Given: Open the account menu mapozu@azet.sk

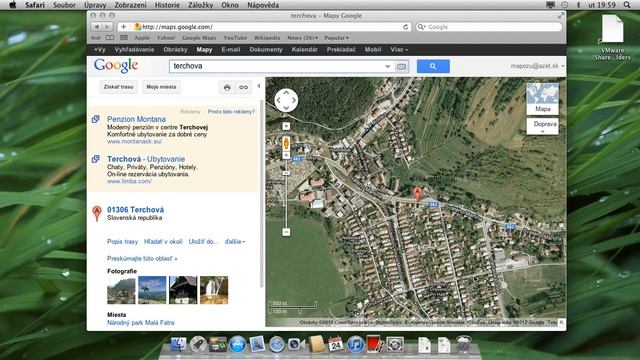Looking at the screenshot, I should (537, 66).
